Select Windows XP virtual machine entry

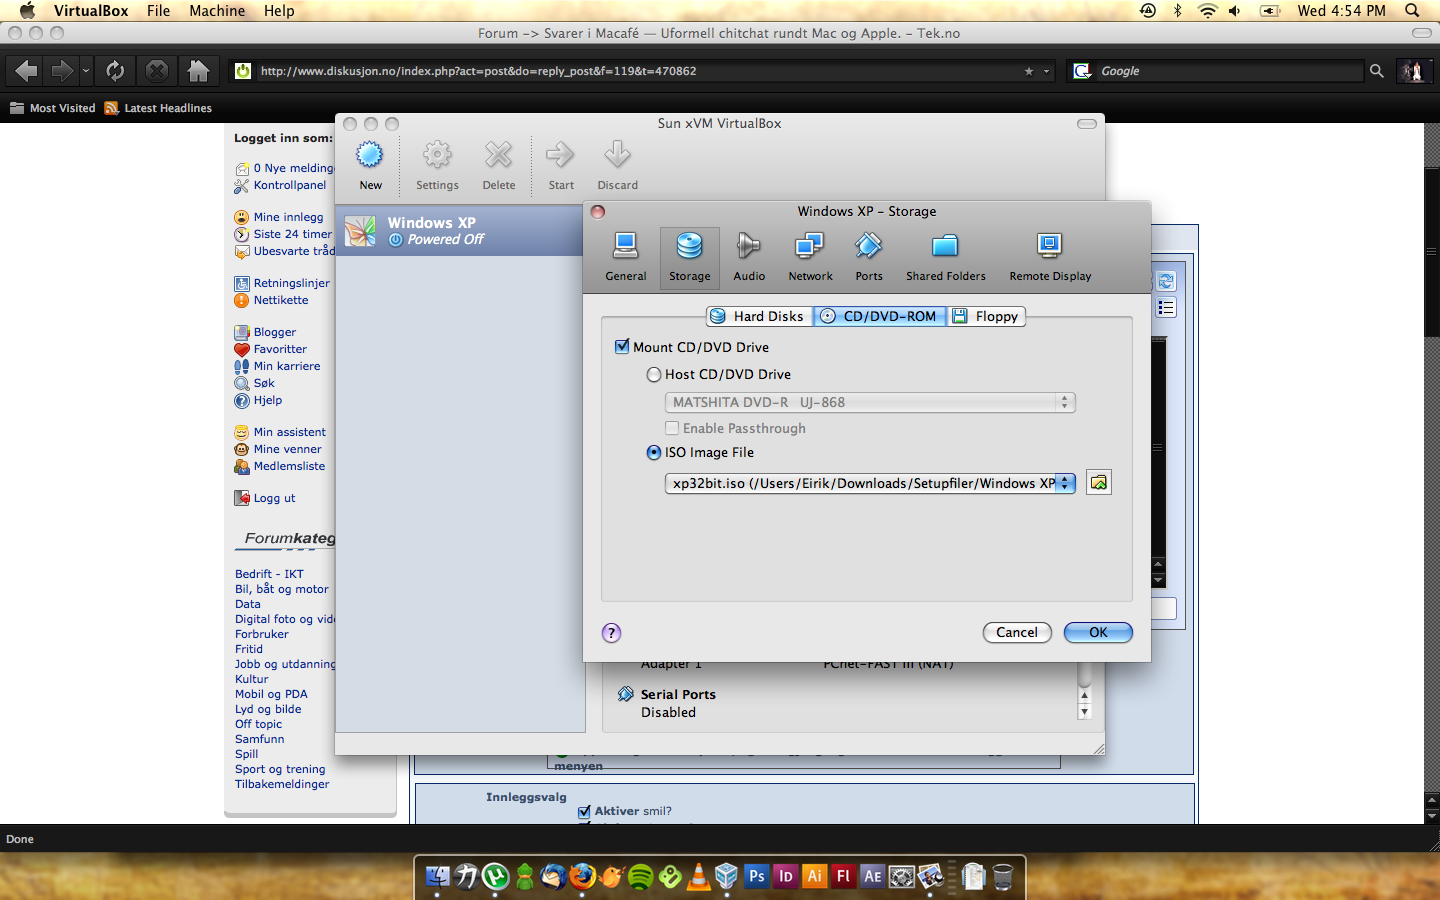[x=460, y=231]
